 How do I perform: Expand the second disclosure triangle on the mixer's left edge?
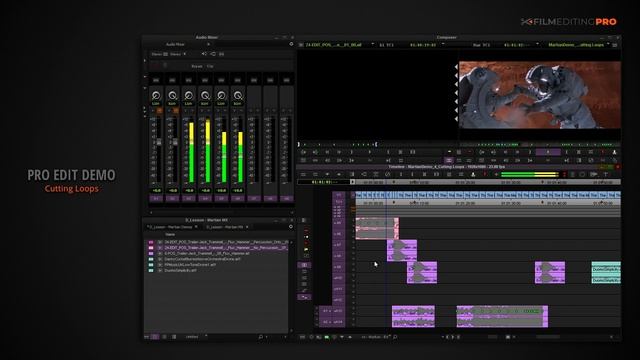[145, 76]
